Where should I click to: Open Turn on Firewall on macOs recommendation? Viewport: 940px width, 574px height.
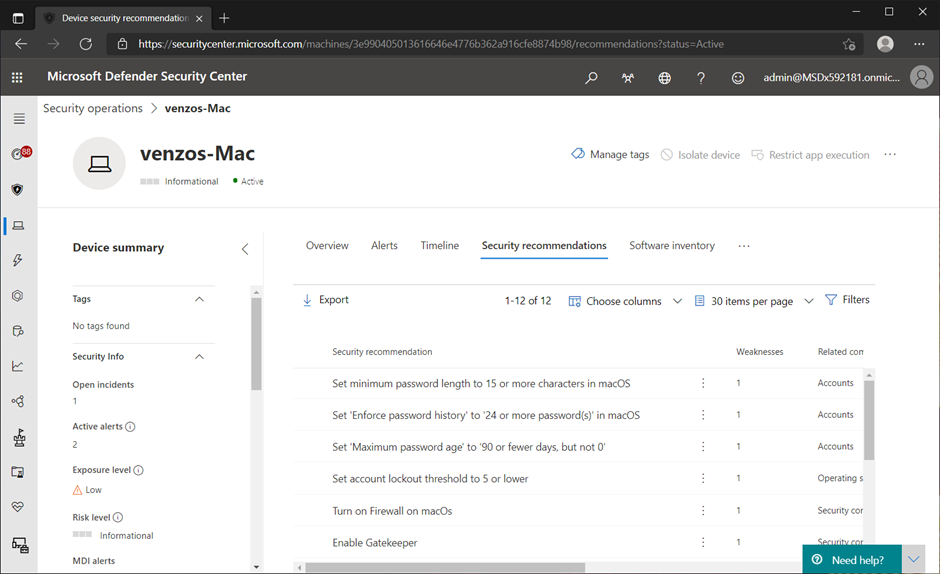(x=392, y=511)
